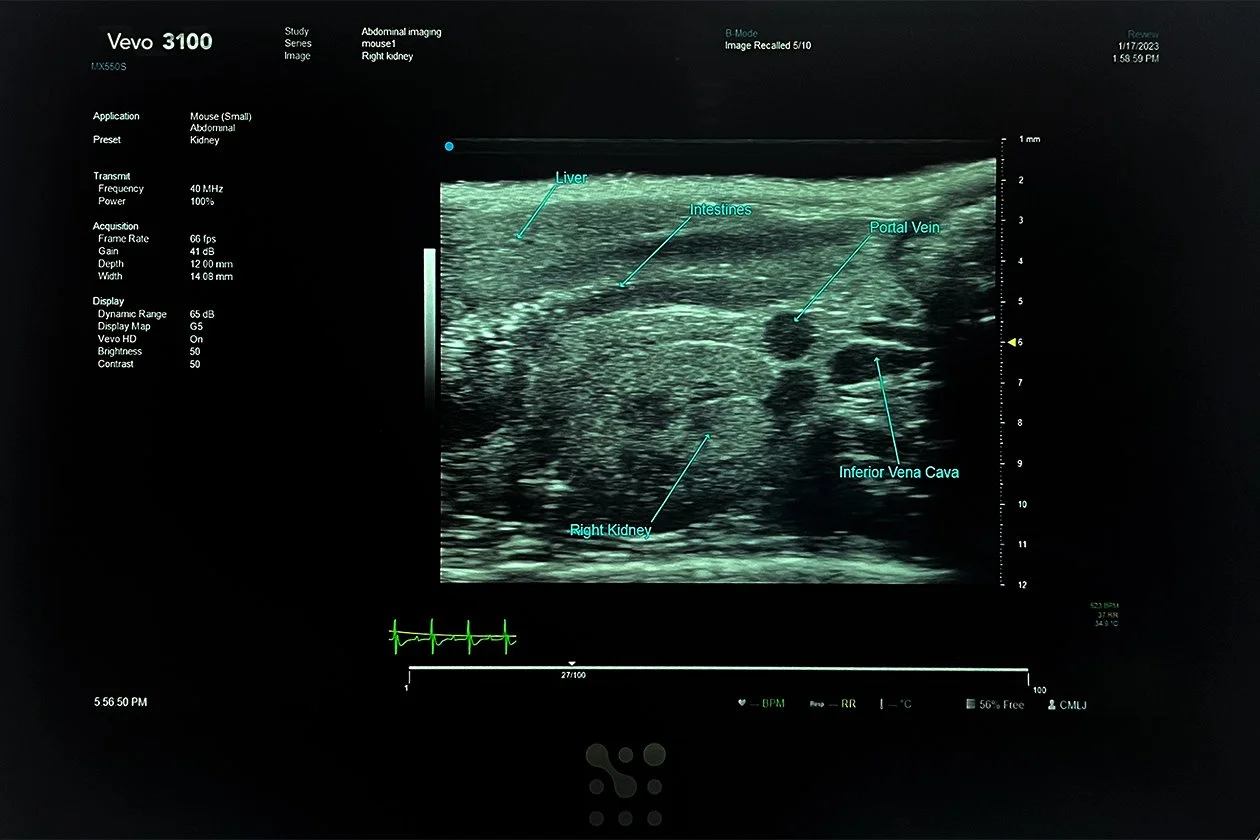The width and height of the screenshot is (1260, 840).
Task: Click the cine loop frame progress bar
Action: (x=718, y=670)
